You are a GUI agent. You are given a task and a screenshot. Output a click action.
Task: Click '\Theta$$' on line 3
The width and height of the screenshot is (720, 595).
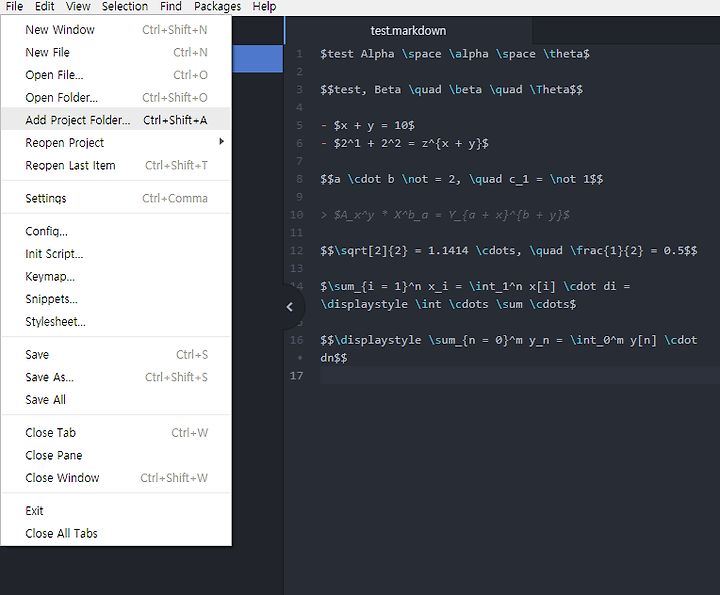[556, 89]
